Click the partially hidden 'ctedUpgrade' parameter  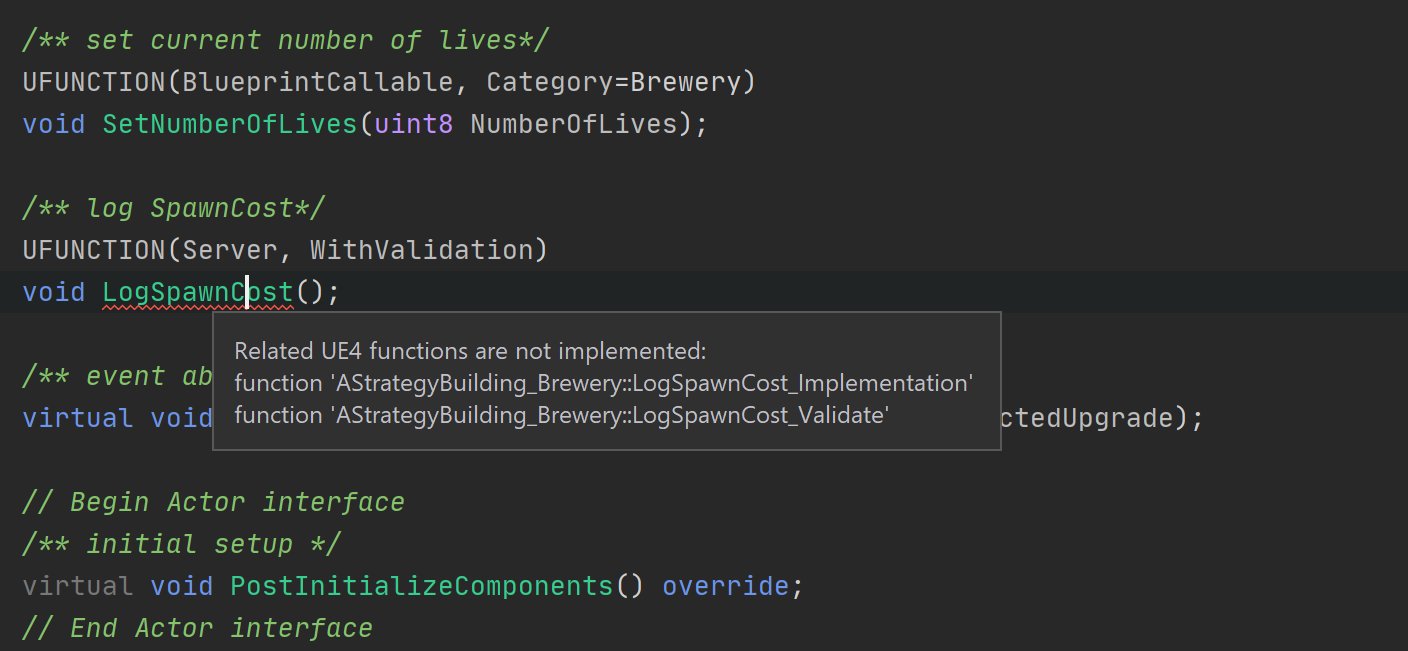(1087, 418)
